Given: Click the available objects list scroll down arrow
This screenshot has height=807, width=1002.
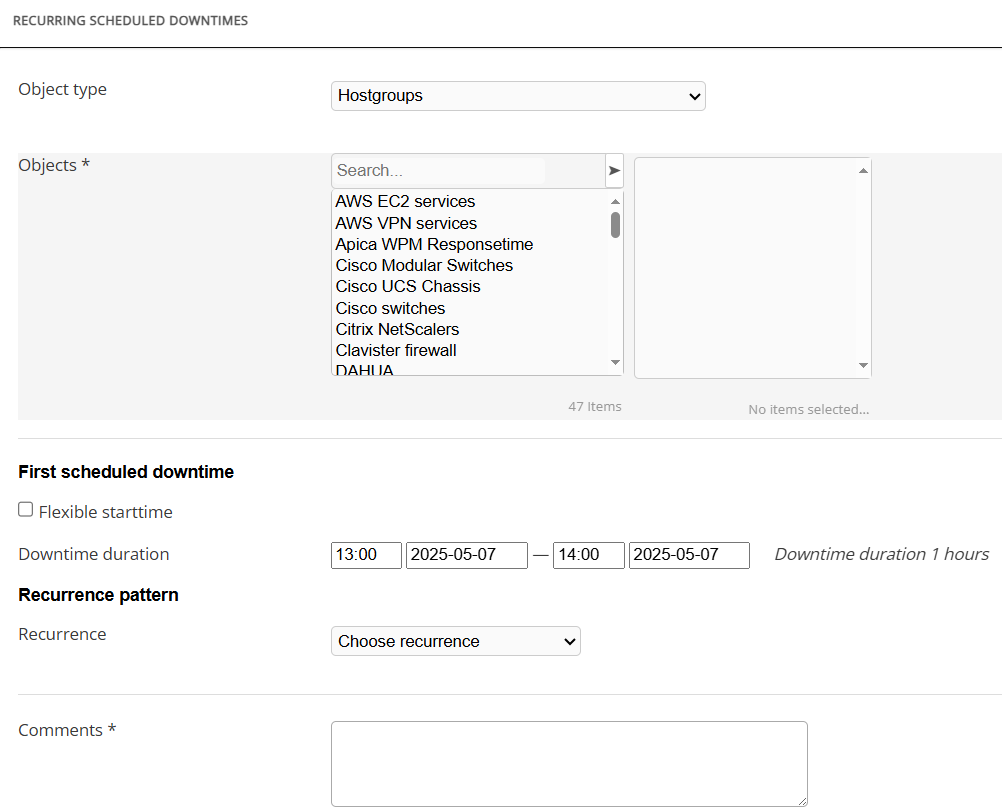Looking at the screenshot, I should (615, 362).
